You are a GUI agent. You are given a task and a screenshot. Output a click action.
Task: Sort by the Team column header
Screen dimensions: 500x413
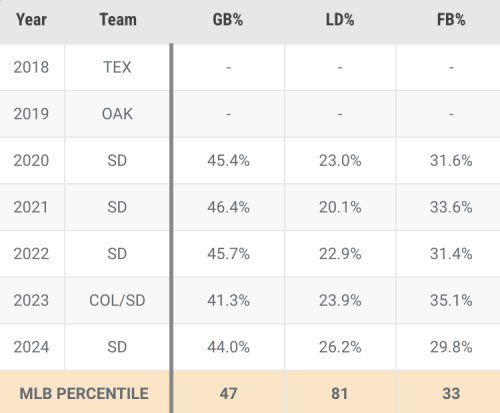118,19
